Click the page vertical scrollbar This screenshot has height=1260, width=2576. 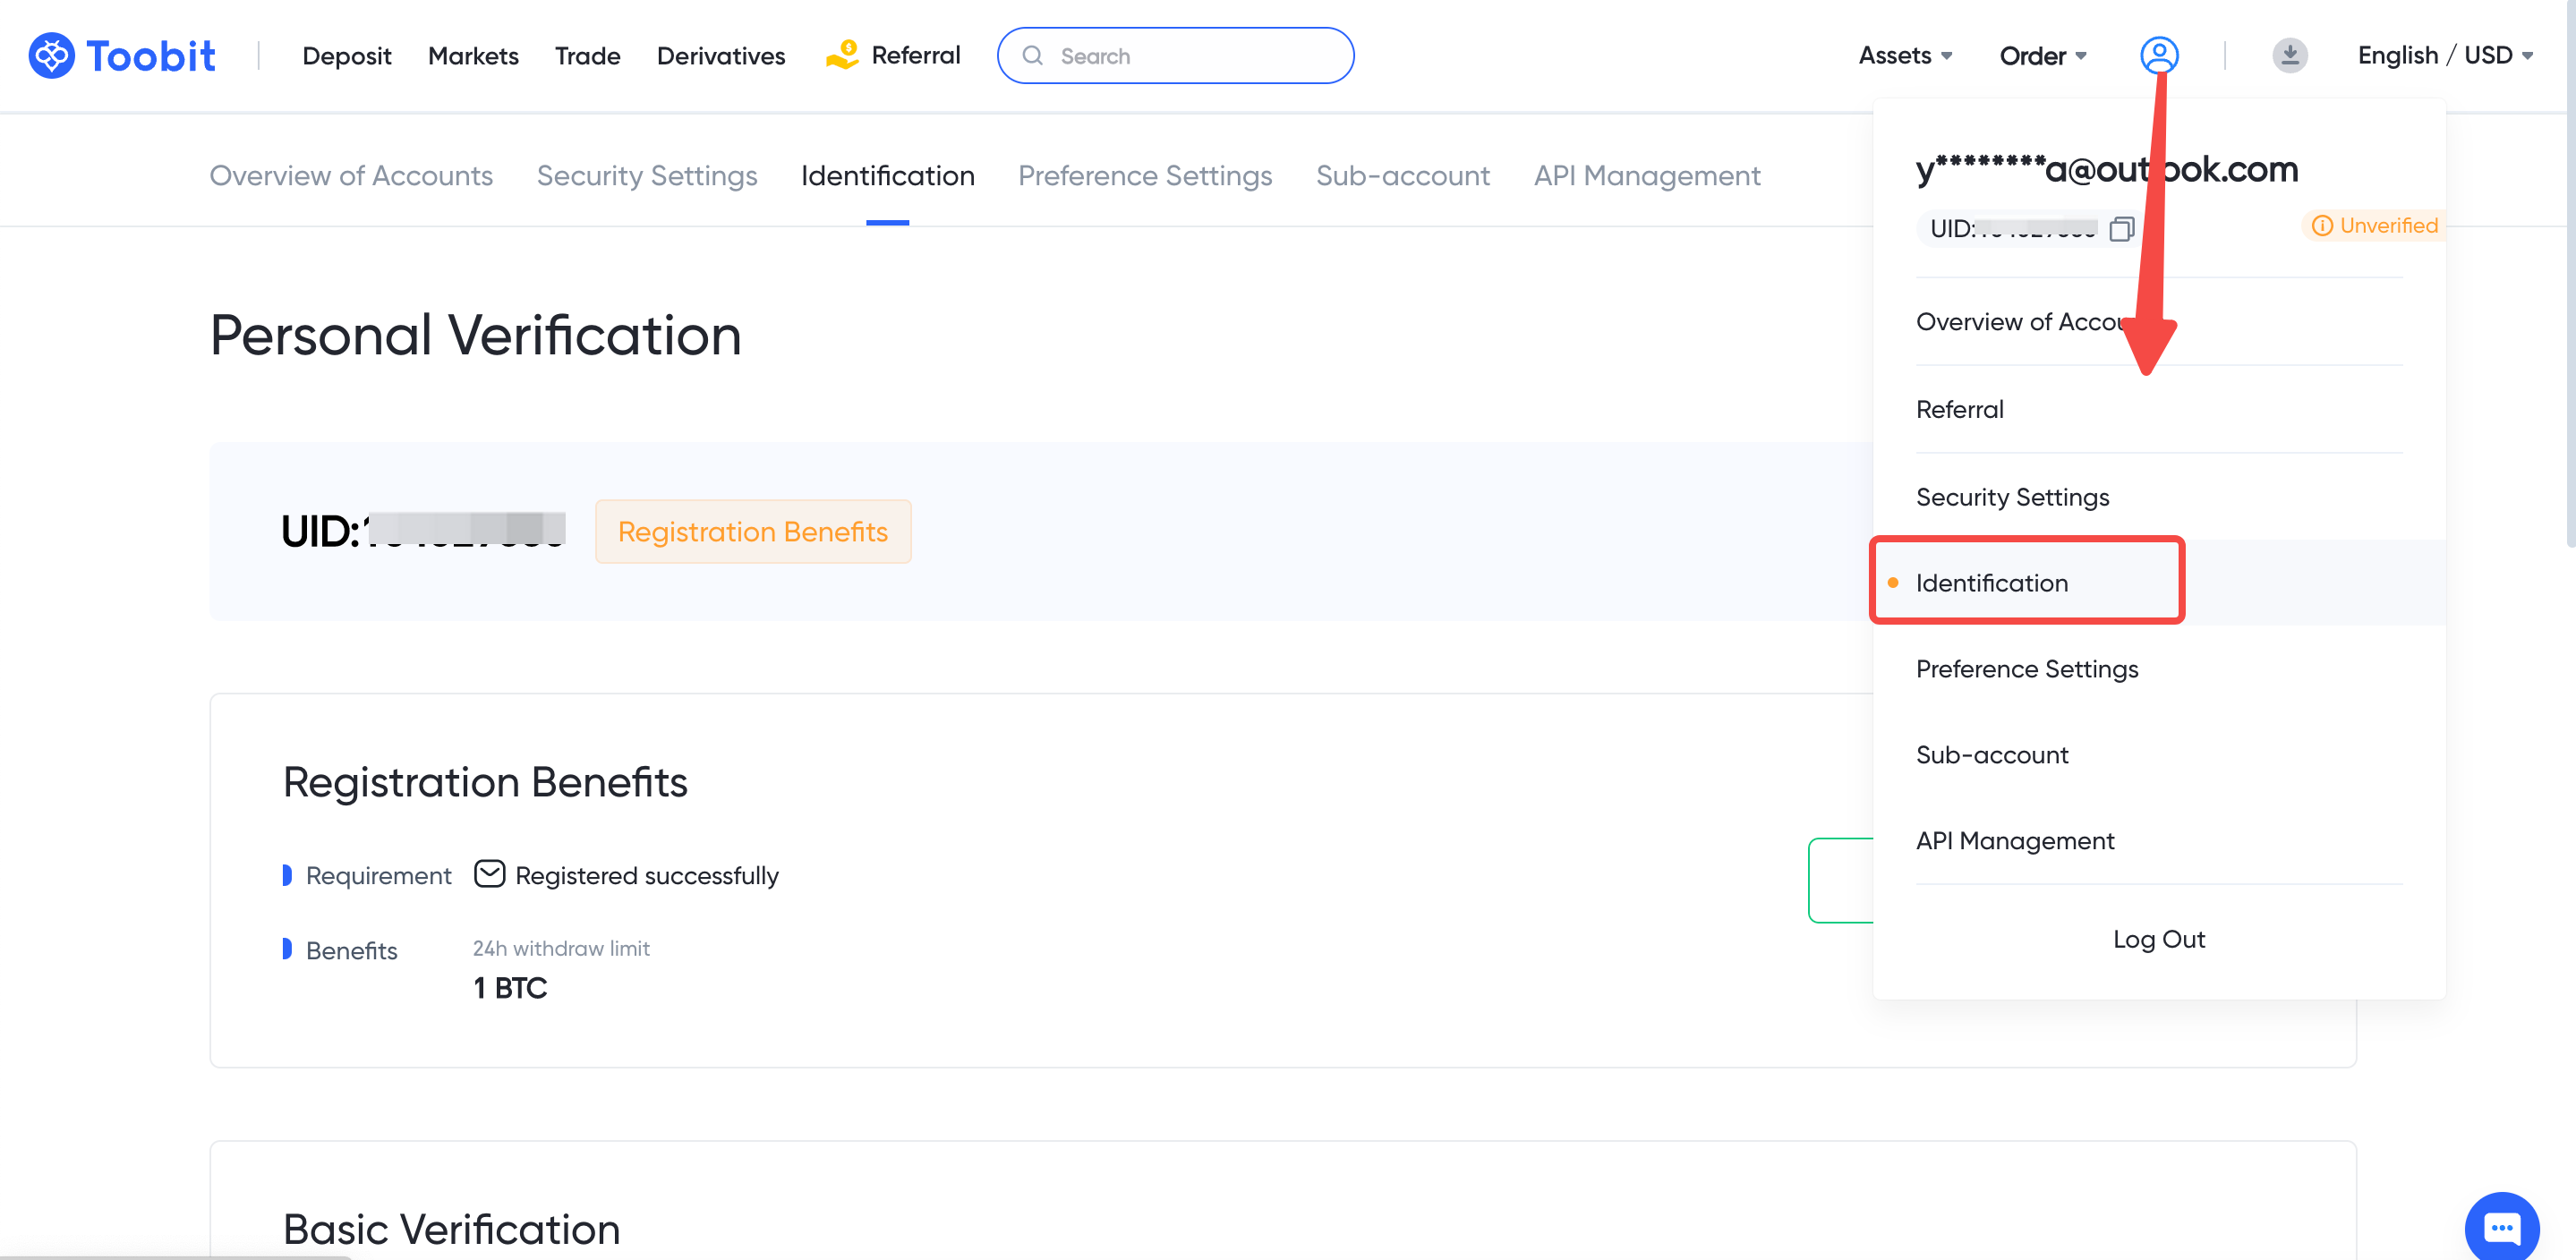2569,275
